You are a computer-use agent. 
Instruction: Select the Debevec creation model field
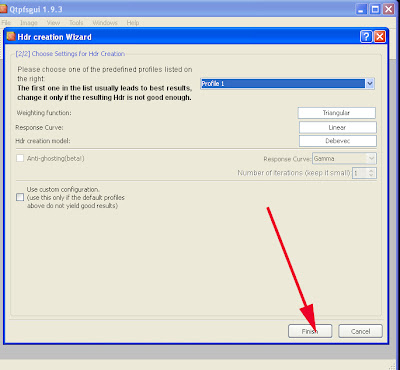(x=338, y=141)
